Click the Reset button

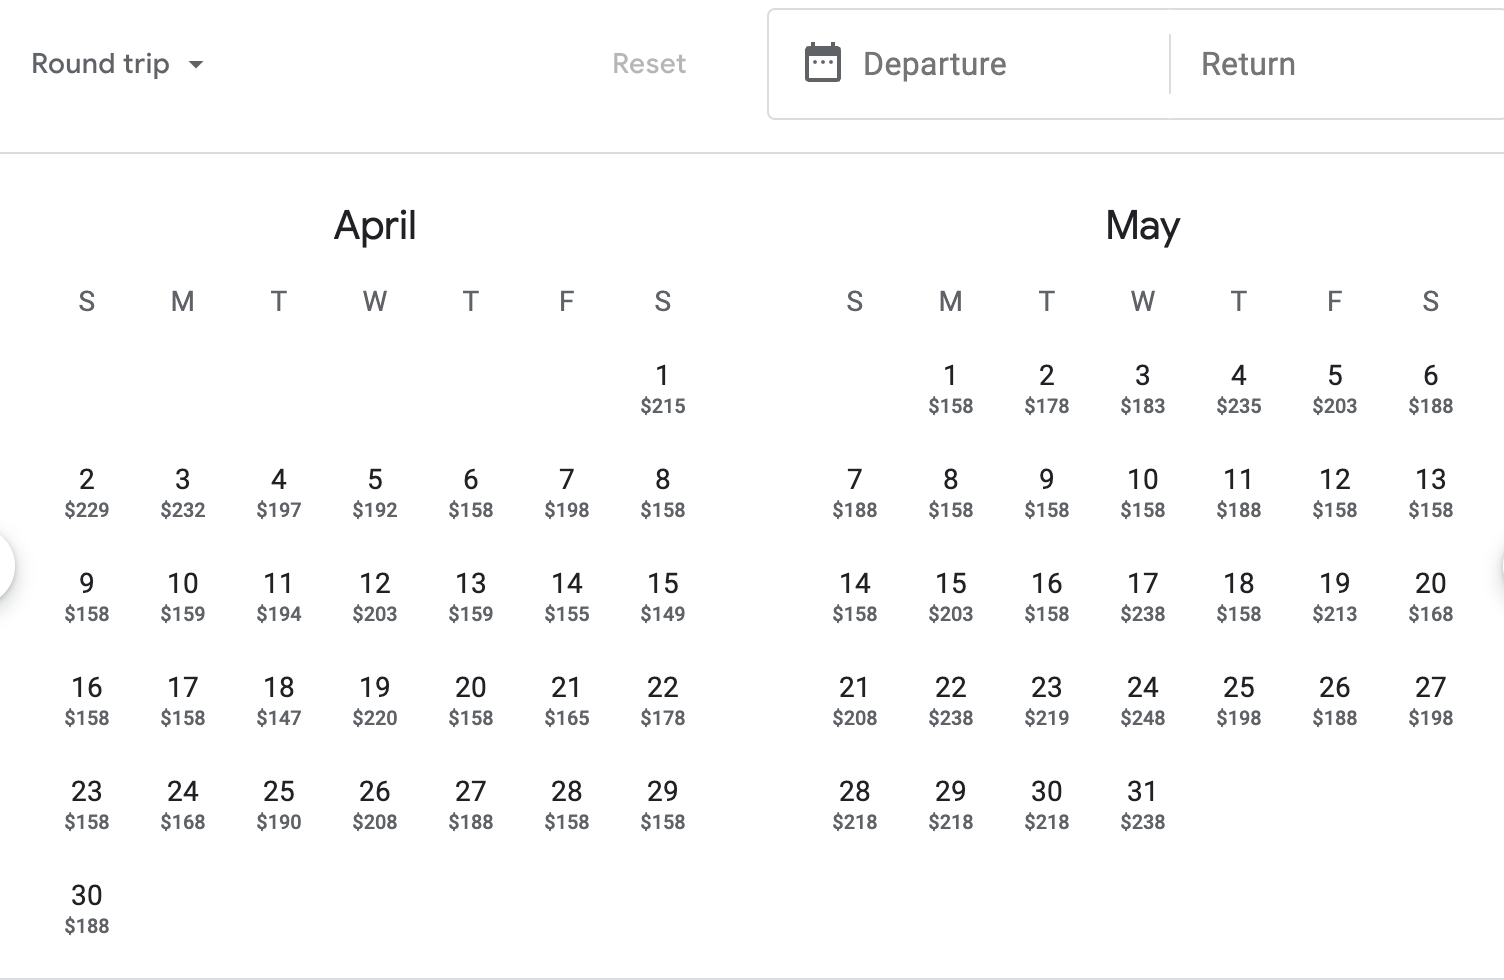coord(649,64)
